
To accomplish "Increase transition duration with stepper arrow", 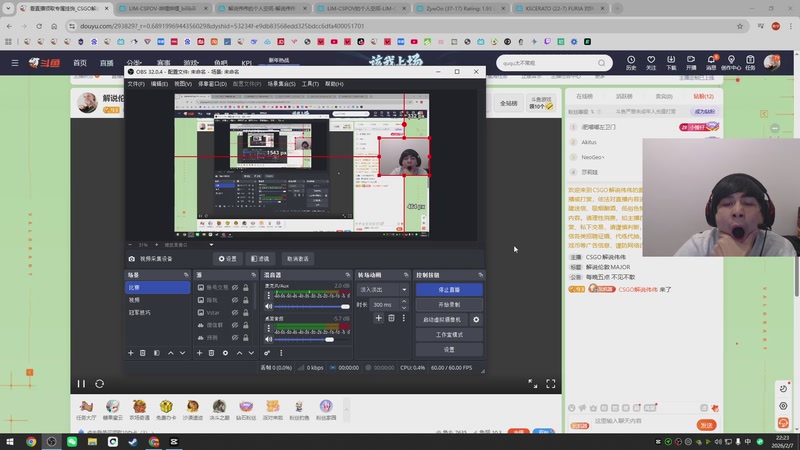I will coord(404,302).
